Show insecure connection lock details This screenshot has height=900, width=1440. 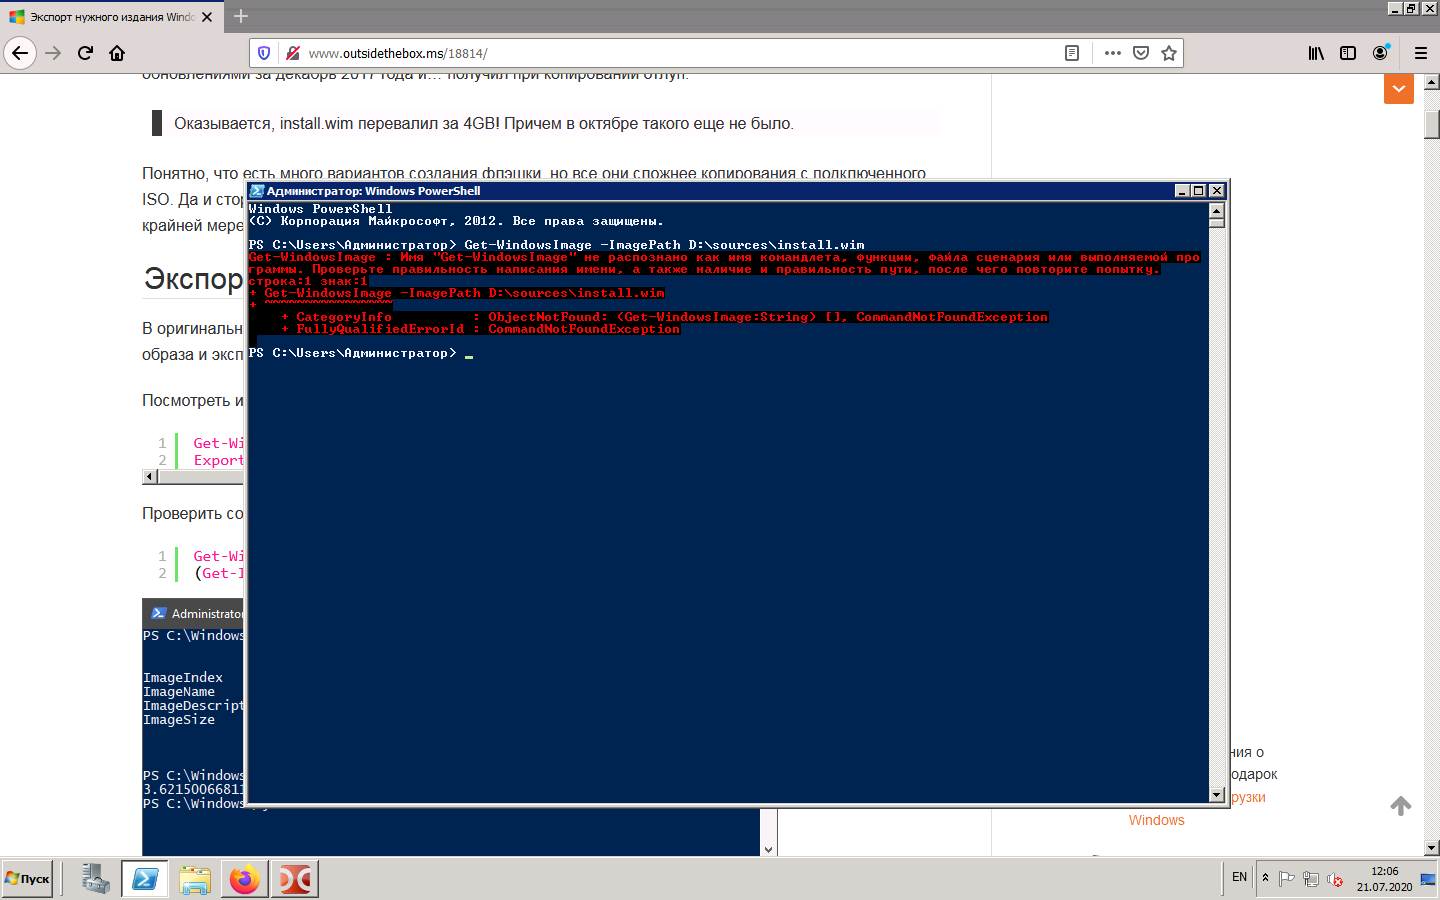[x=292, y=53]
